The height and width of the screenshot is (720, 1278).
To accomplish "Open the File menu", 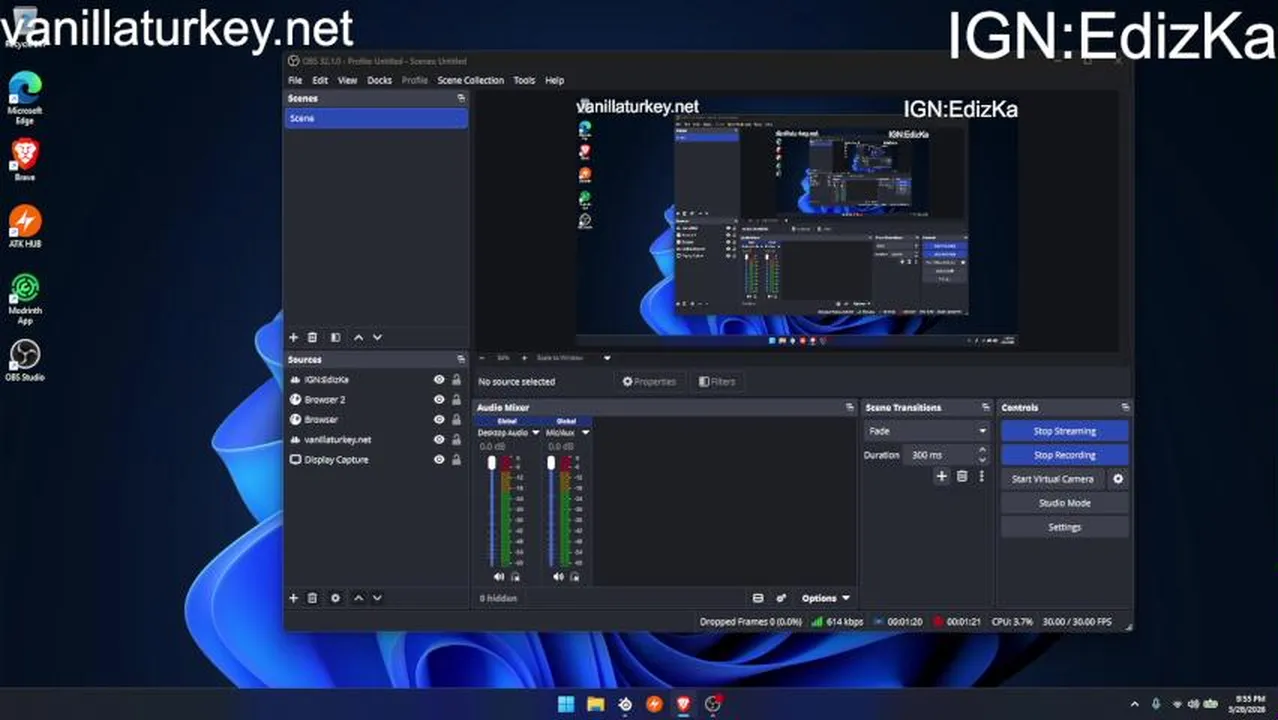I will (295, 80).
